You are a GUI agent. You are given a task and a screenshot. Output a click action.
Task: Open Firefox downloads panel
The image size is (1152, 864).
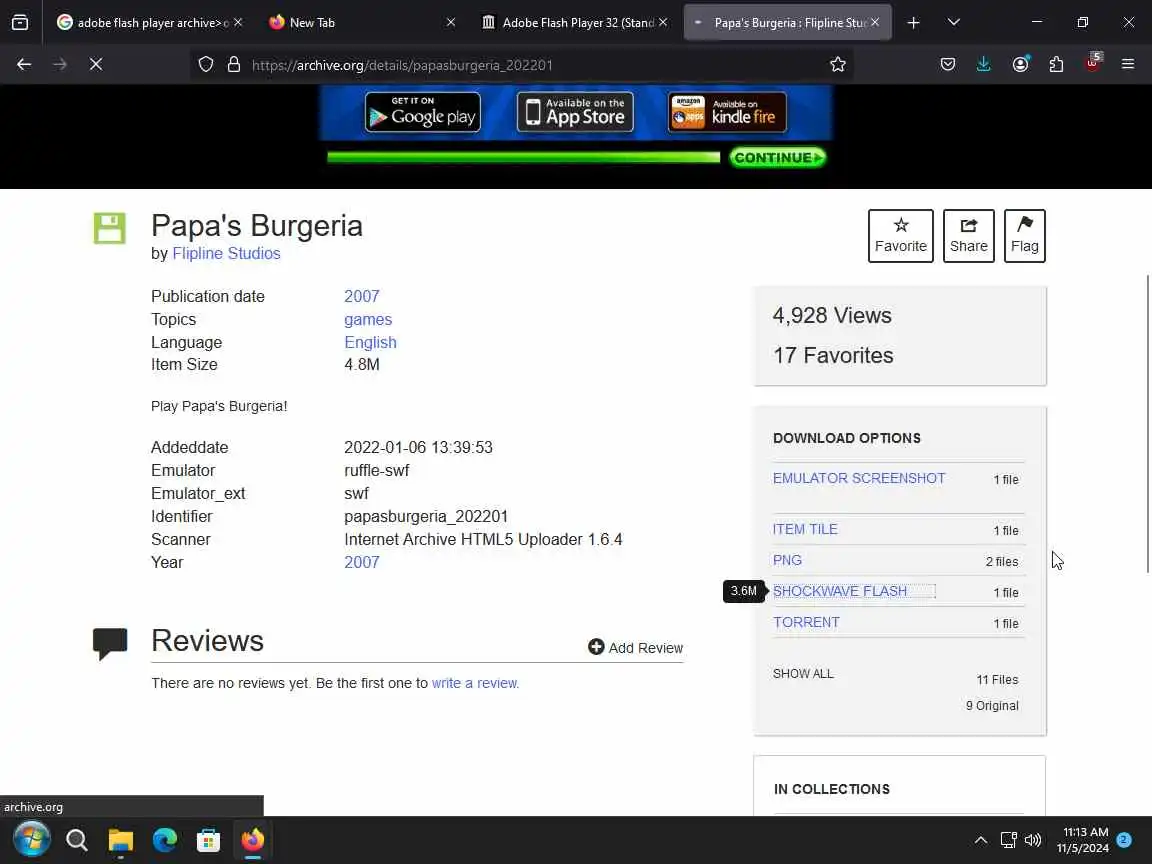point(983,65)
